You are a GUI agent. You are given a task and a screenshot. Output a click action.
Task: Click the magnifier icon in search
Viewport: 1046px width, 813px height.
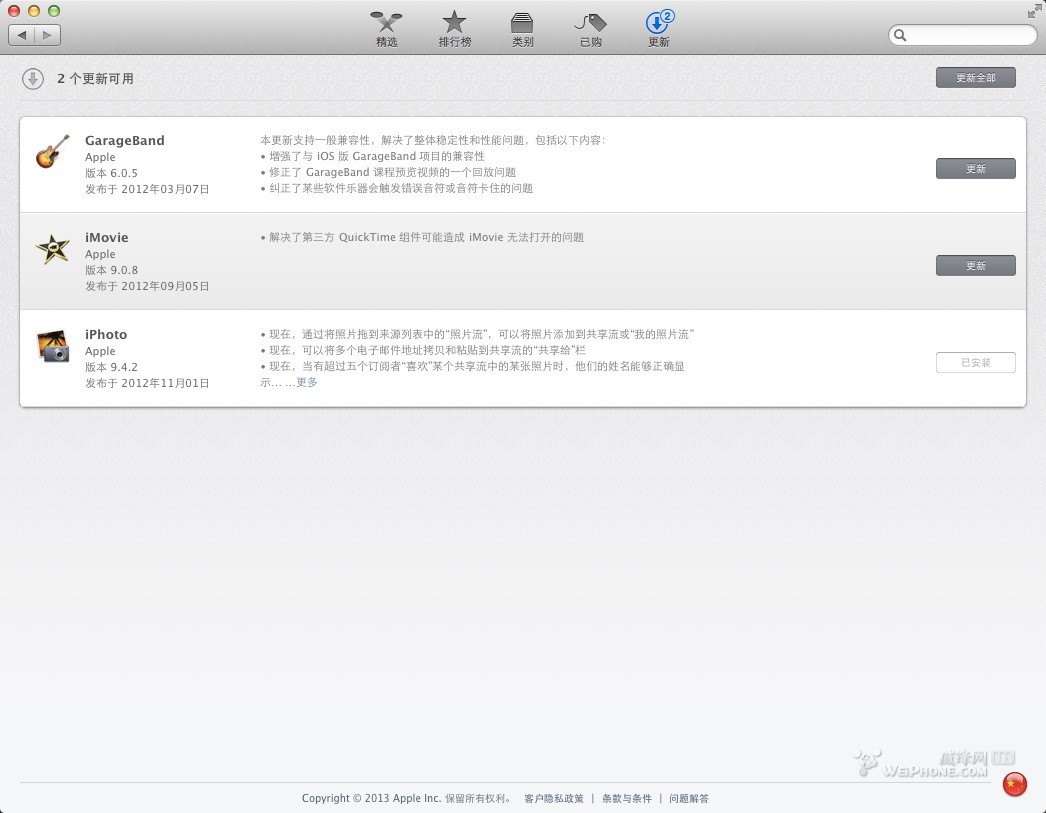click(x=900, y=35)
